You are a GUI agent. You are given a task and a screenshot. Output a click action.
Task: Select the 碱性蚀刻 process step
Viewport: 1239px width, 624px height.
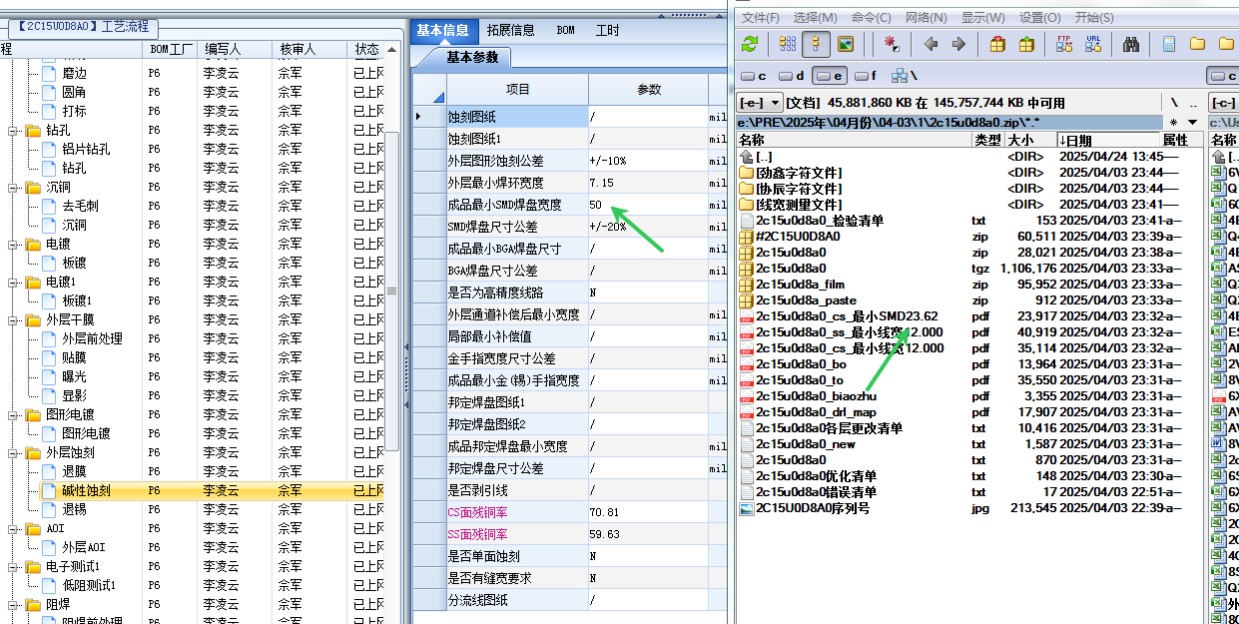point(88,491)
